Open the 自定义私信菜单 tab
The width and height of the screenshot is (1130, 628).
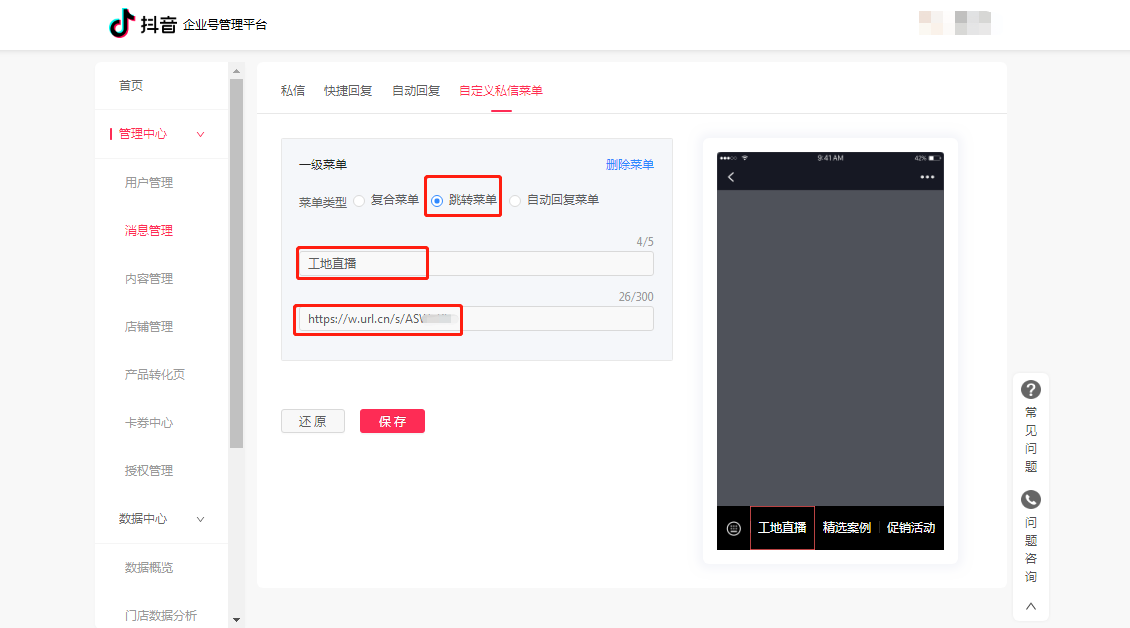coord(501,90)
